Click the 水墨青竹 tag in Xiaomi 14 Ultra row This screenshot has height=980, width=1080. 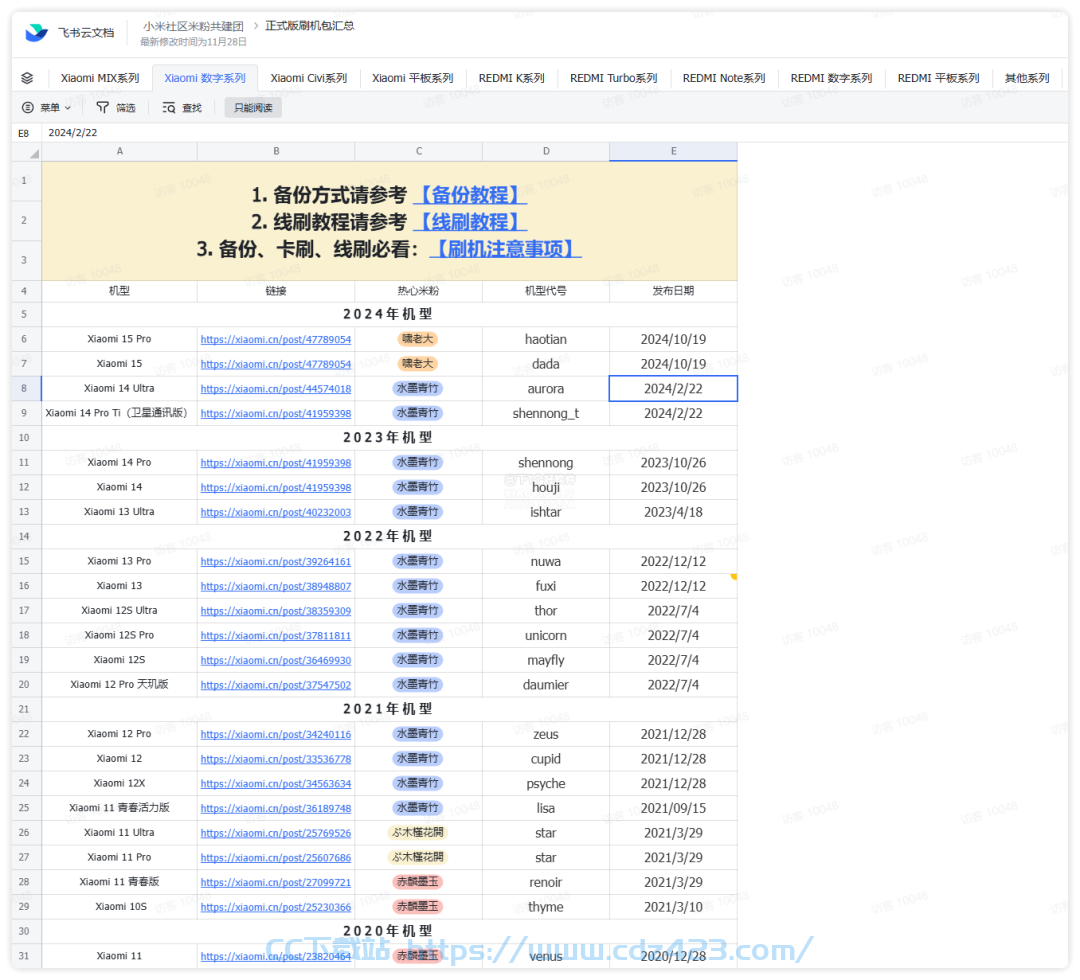(418, 388)
